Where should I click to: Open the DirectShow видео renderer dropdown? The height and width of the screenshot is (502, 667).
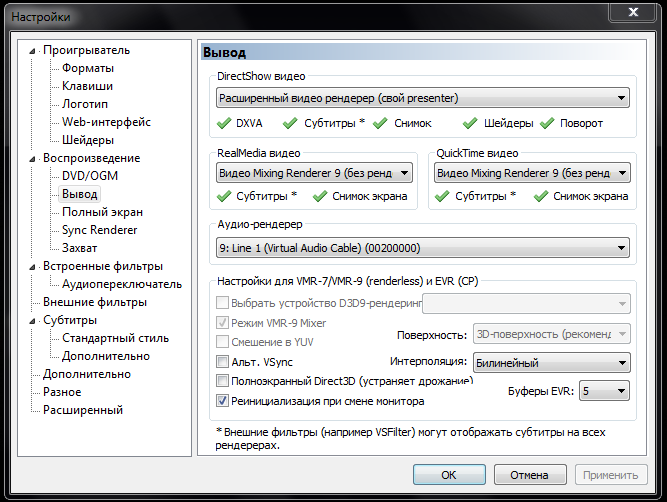pos(423,98)
